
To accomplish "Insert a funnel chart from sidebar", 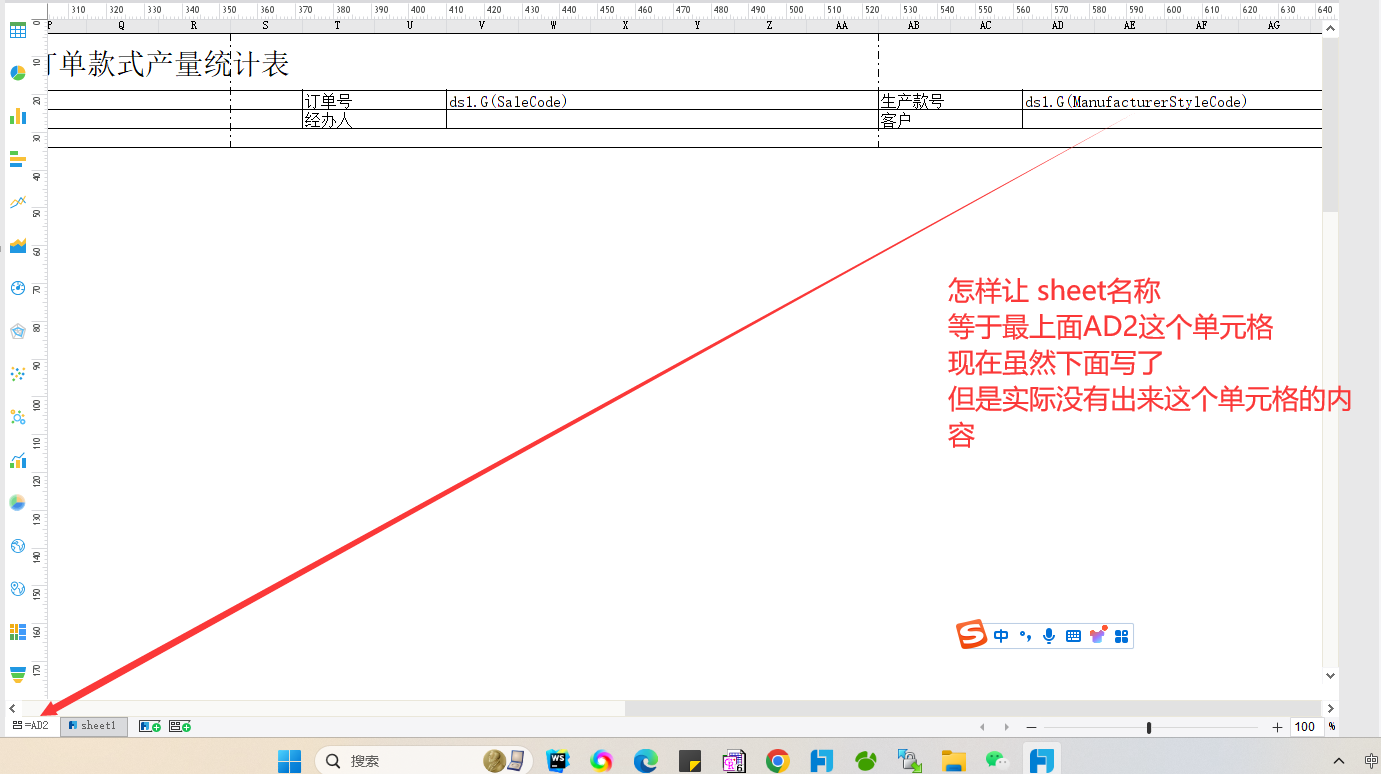I will [x=18, y=673].
